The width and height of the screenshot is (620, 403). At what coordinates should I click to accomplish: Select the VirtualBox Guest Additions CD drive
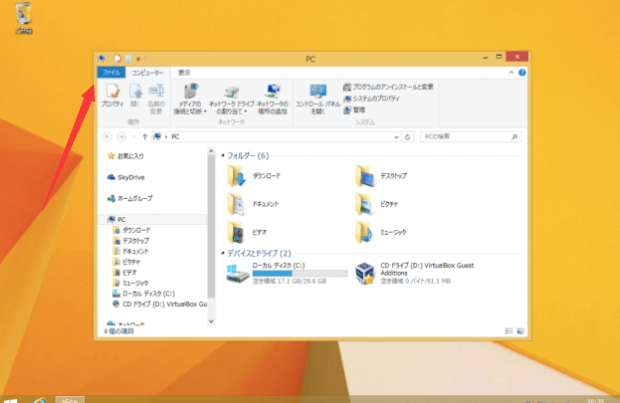[415, 273]
